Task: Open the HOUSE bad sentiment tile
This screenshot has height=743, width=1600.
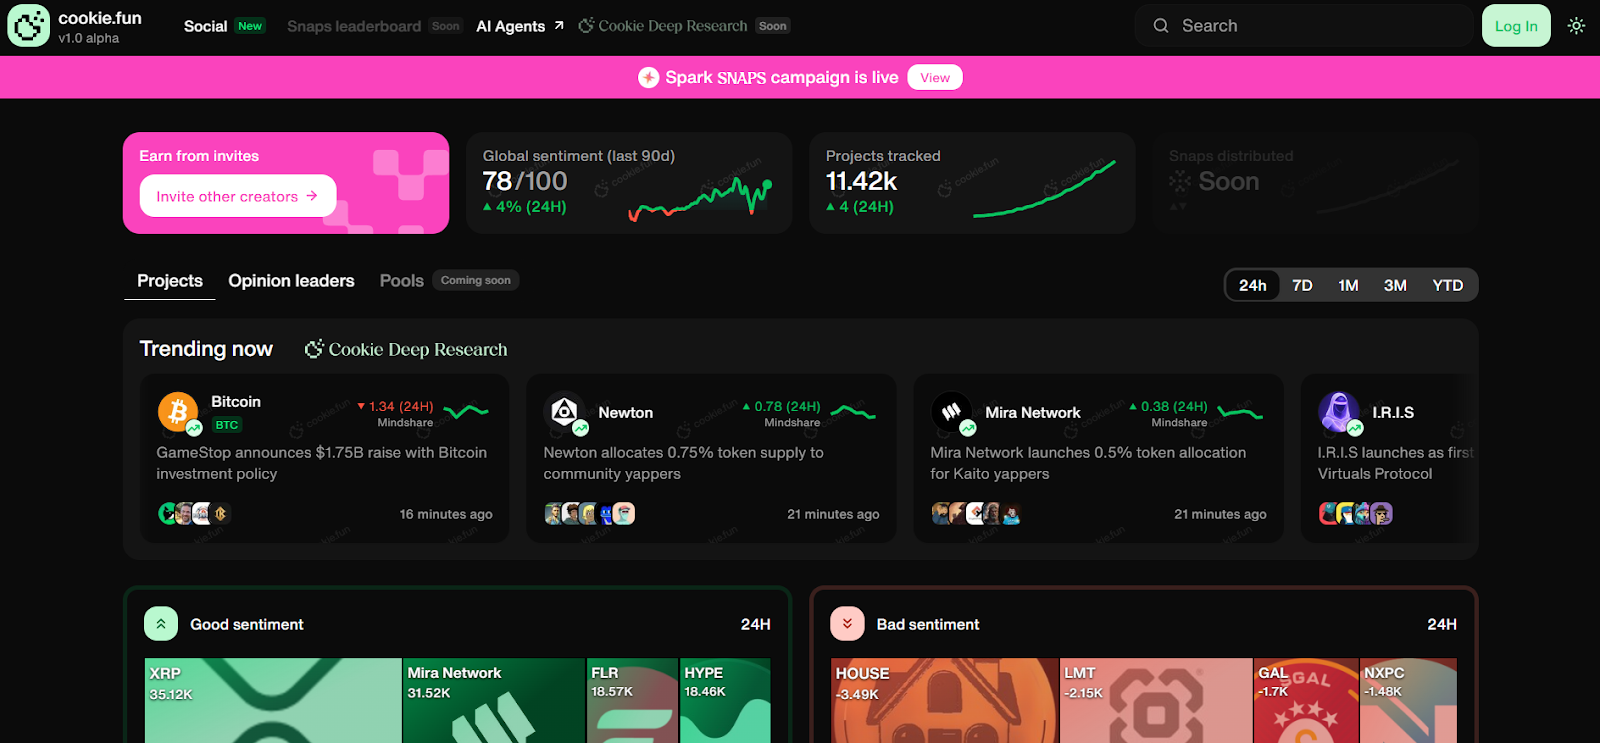Action: 945,700
